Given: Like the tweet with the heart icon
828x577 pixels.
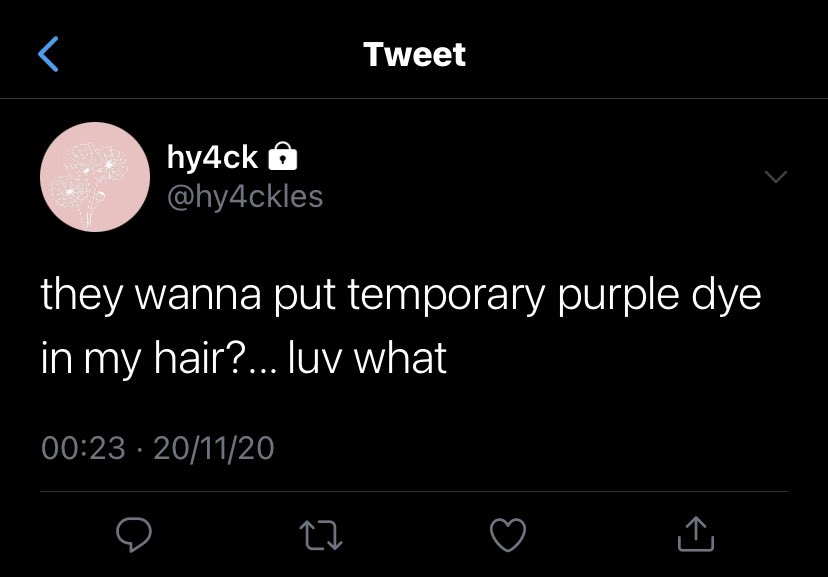Looking at the screenshot, I should pyautogui.click(x=508, y=535).
